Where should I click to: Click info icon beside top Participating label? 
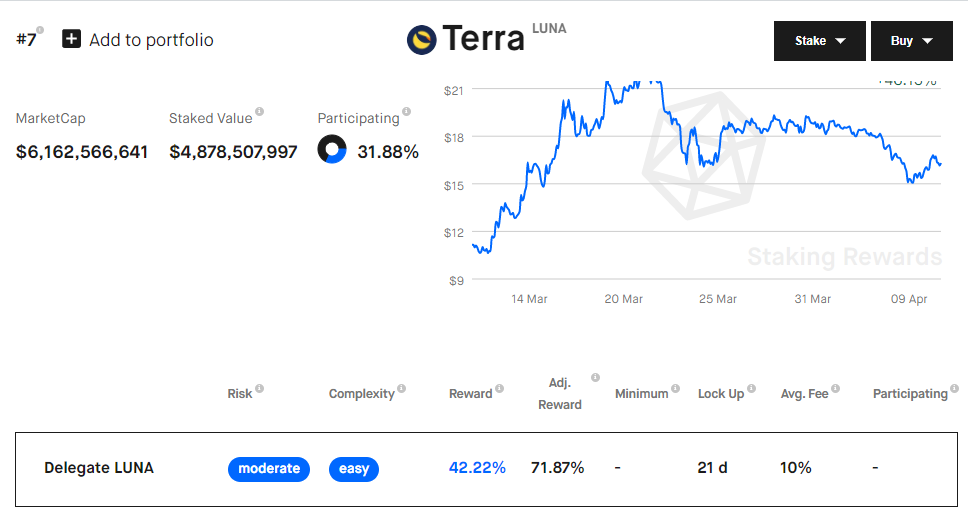tap(406, 112)
